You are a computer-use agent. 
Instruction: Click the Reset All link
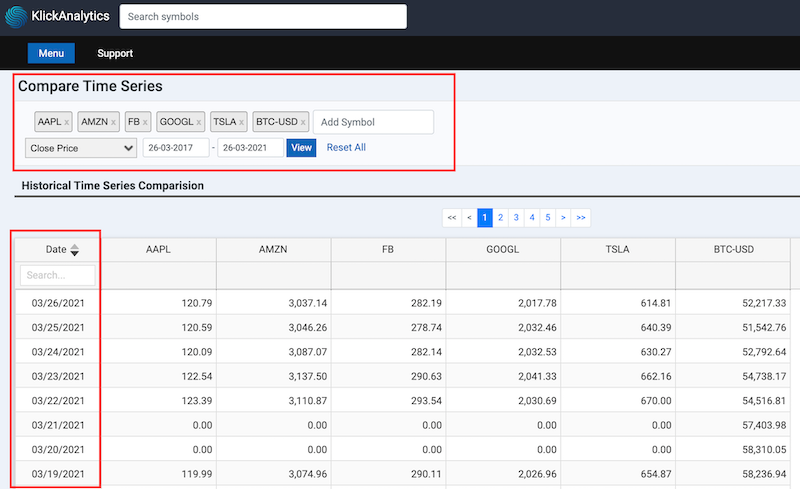(346, 148)
